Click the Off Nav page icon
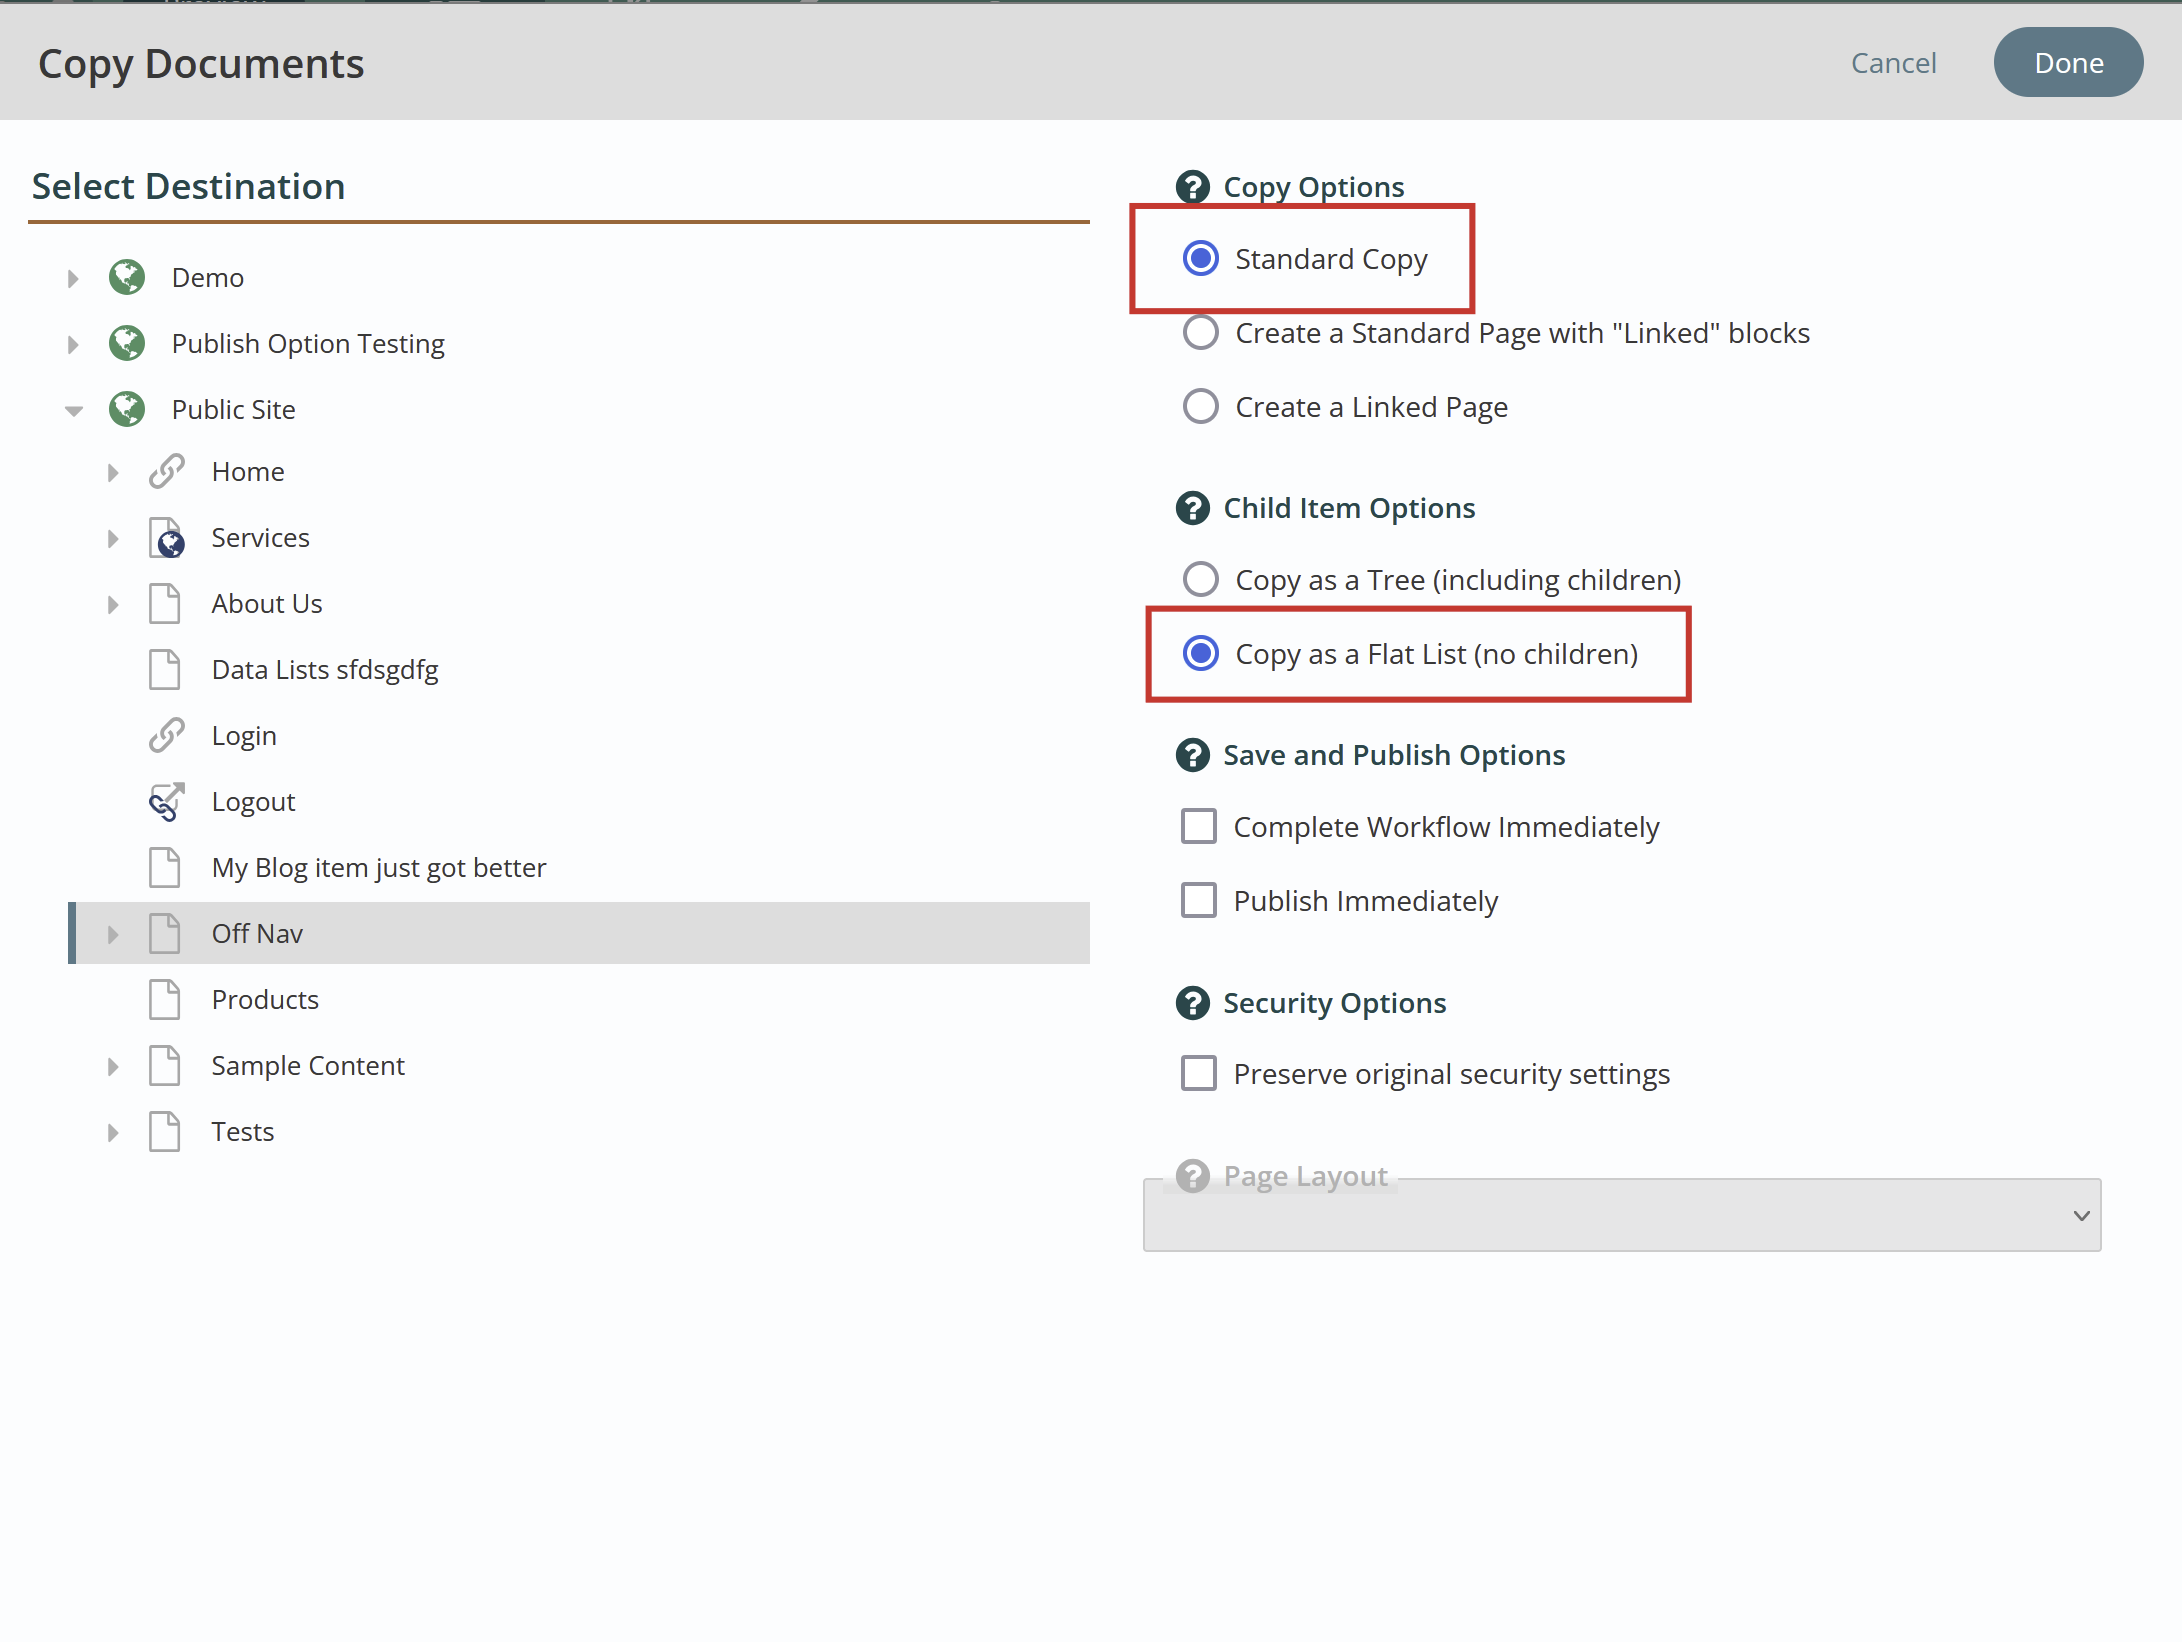The width and height of the screenshot is (2182, 1642). [x=164, y=933]
